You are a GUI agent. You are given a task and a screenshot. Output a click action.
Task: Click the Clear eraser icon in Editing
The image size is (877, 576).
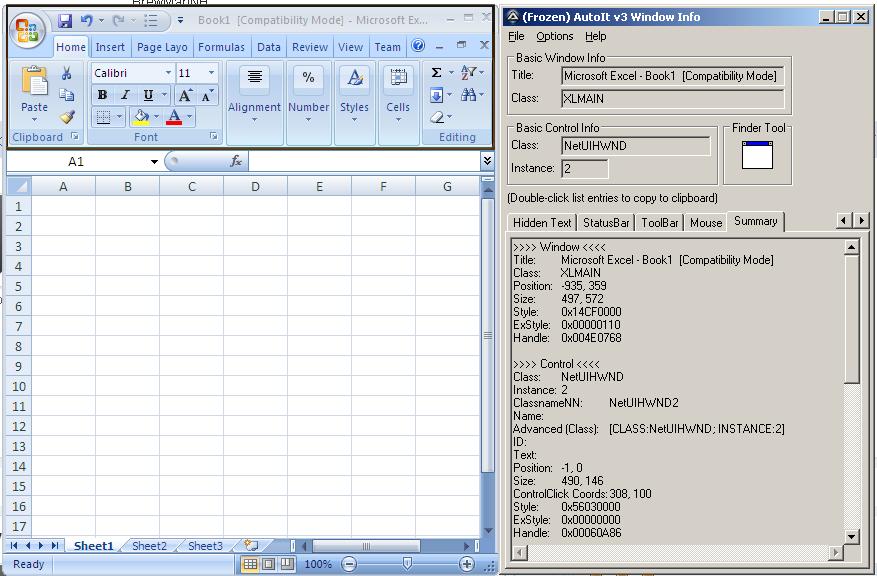(x=437, y=117)
